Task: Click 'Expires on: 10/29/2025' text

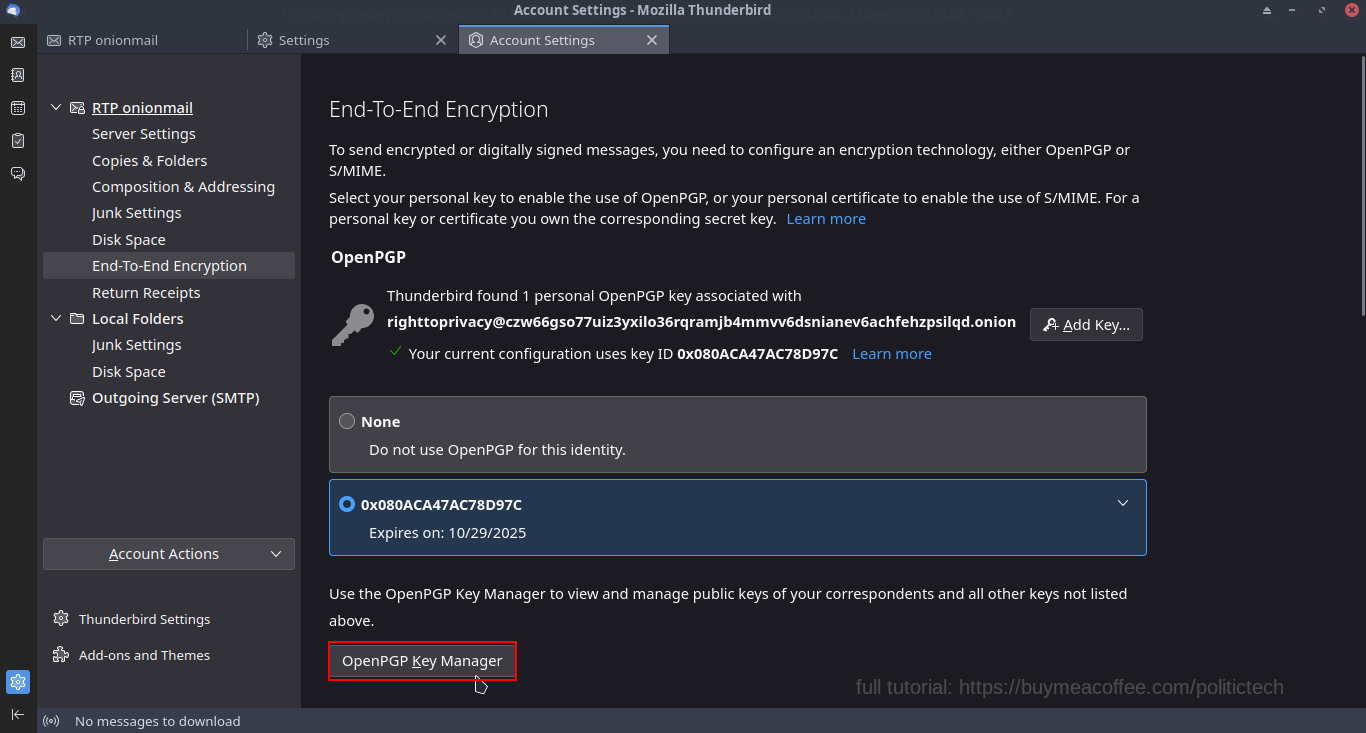Action: pyautogui.click(x=448, y=533)
